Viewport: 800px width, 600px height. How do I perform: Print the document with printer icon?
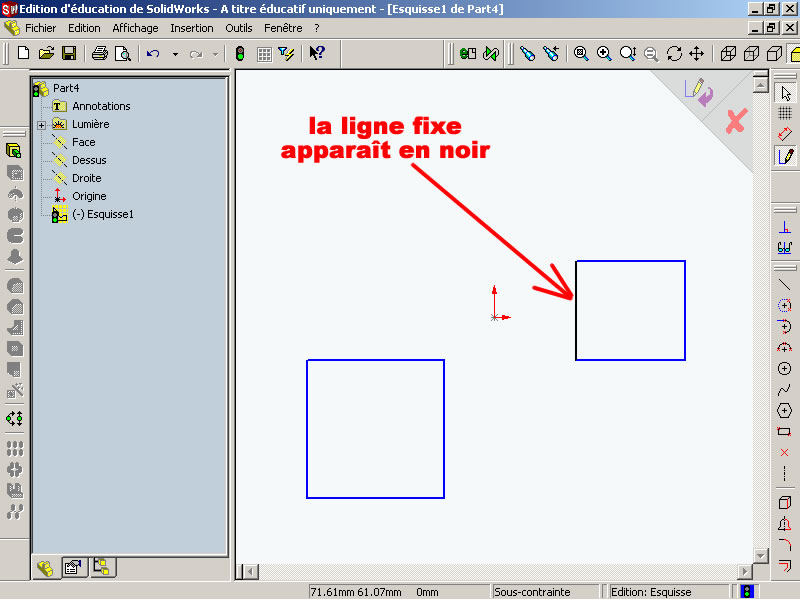pos(99,53)
